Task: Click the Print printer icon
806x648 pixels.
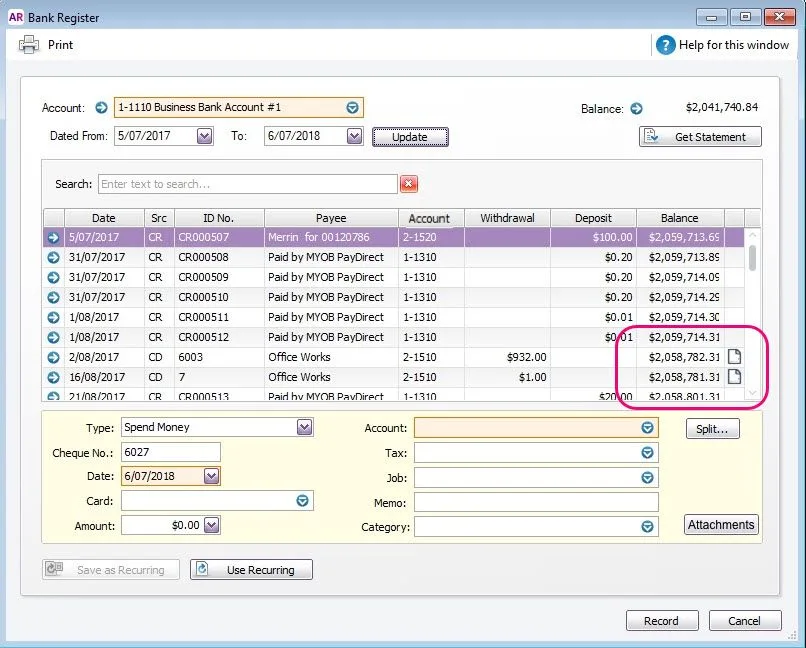Action: 29,45
